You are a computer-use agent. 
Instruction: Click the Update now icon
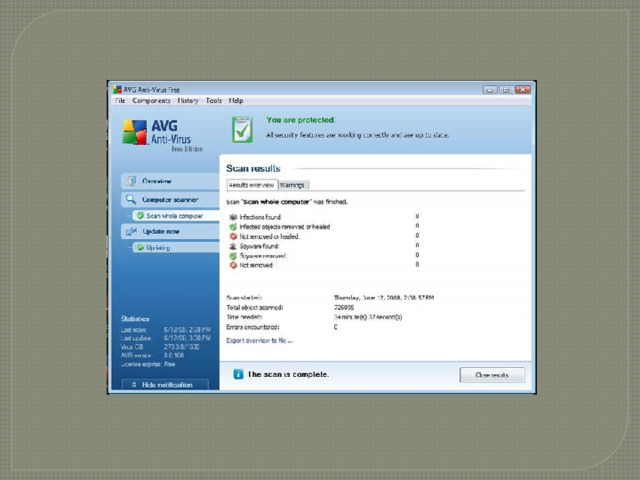(x=131, y=231)
